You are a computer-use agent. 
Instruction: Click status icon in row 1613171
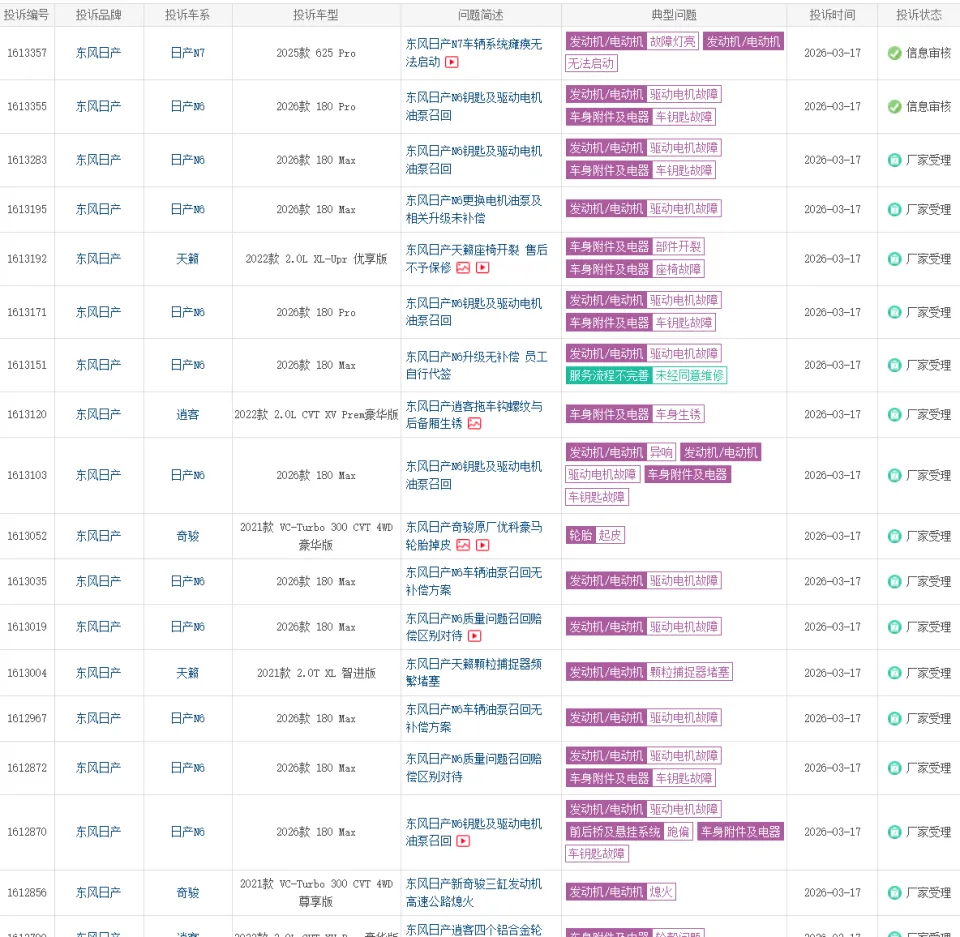click(894, 312)
